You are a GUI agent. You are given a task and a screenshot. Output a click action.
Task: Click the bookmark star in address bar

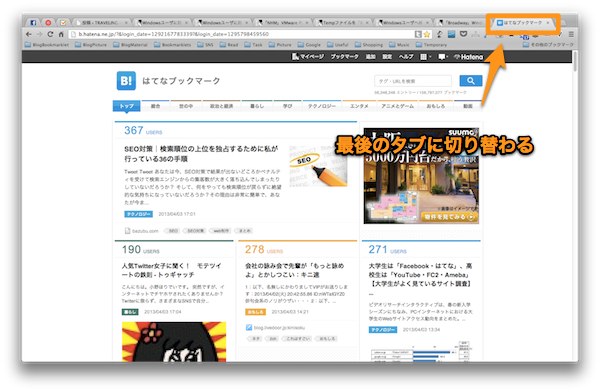tap(427, 34)
